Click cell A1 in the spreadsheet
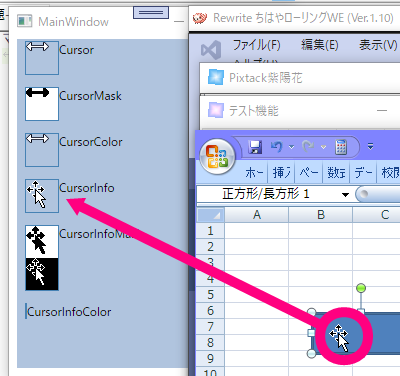 click(257, 231)
